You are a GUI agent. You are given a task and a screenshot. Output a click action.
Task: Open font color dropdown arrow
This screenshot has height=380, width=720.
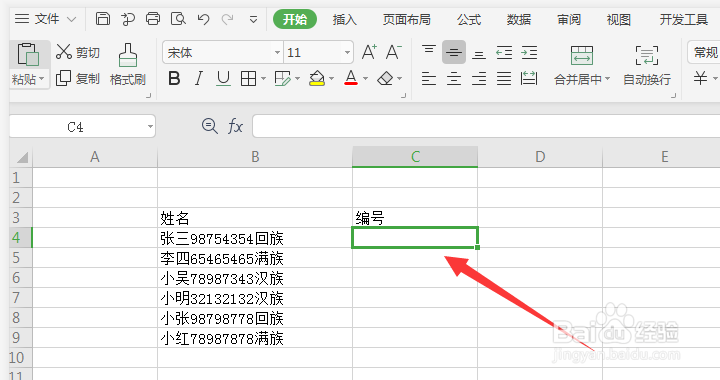[366, 79]
